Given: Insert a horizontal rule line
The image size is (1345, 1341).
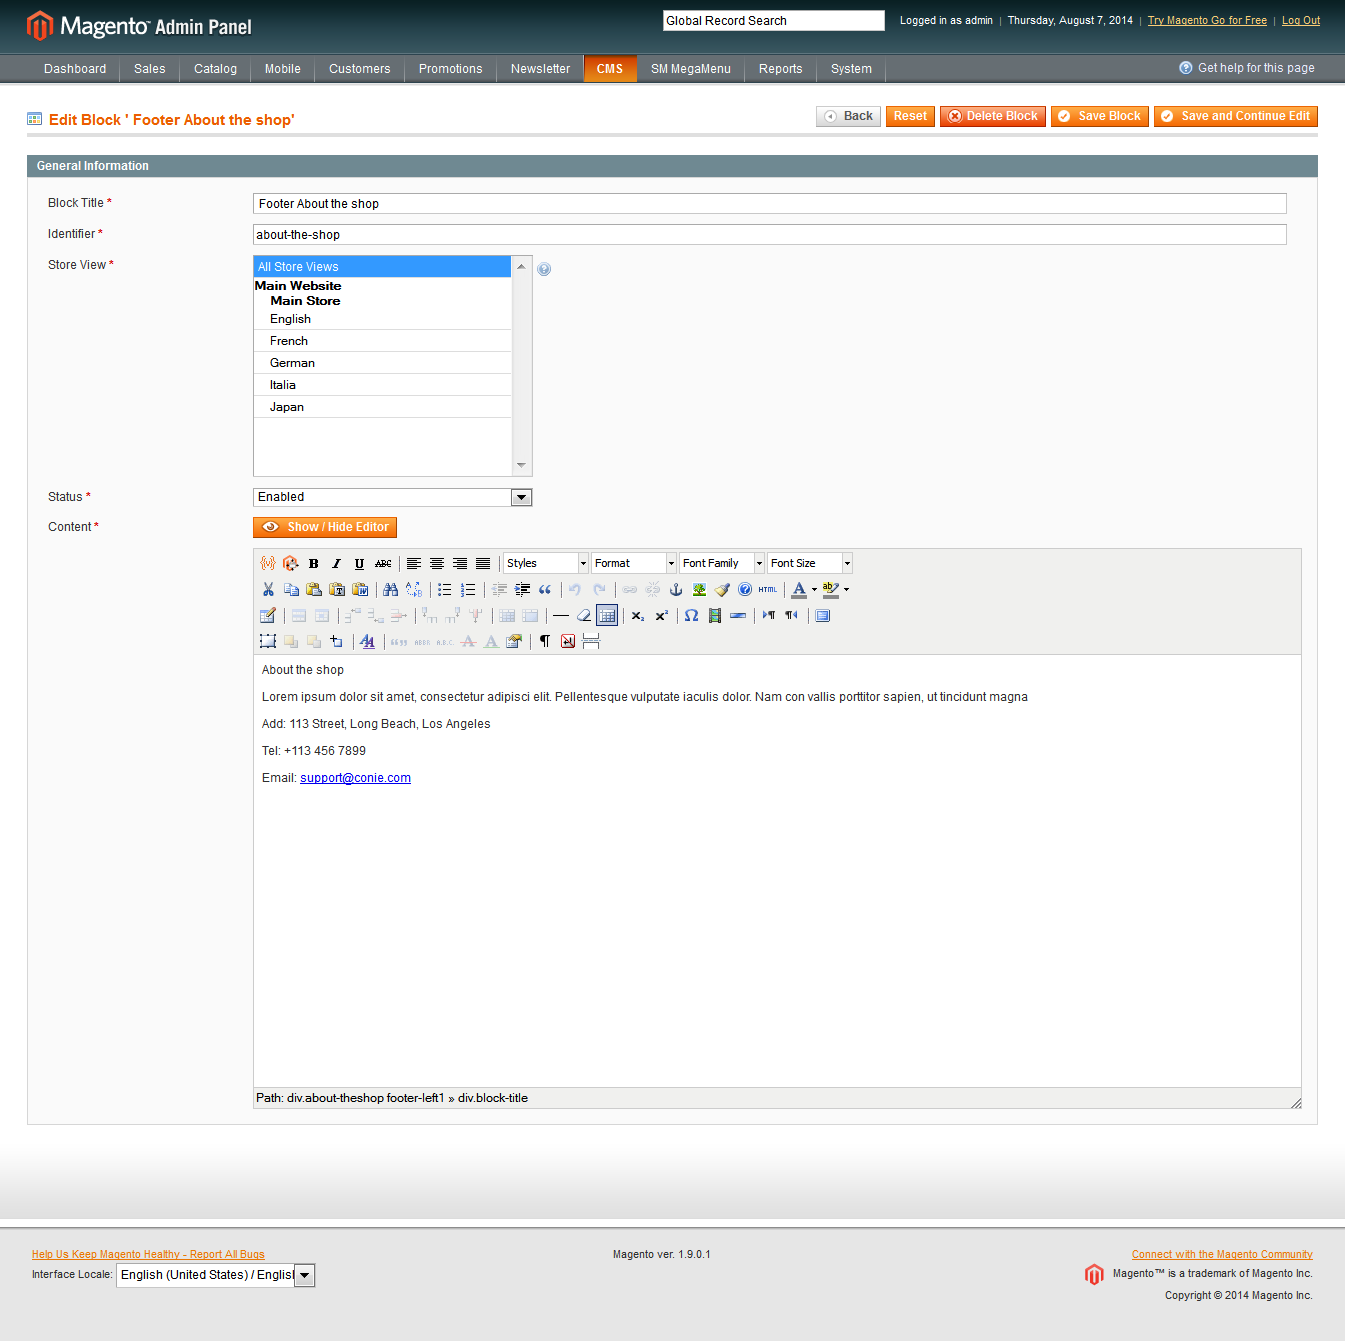Looking at the screenshot, I should coord(560,615).
